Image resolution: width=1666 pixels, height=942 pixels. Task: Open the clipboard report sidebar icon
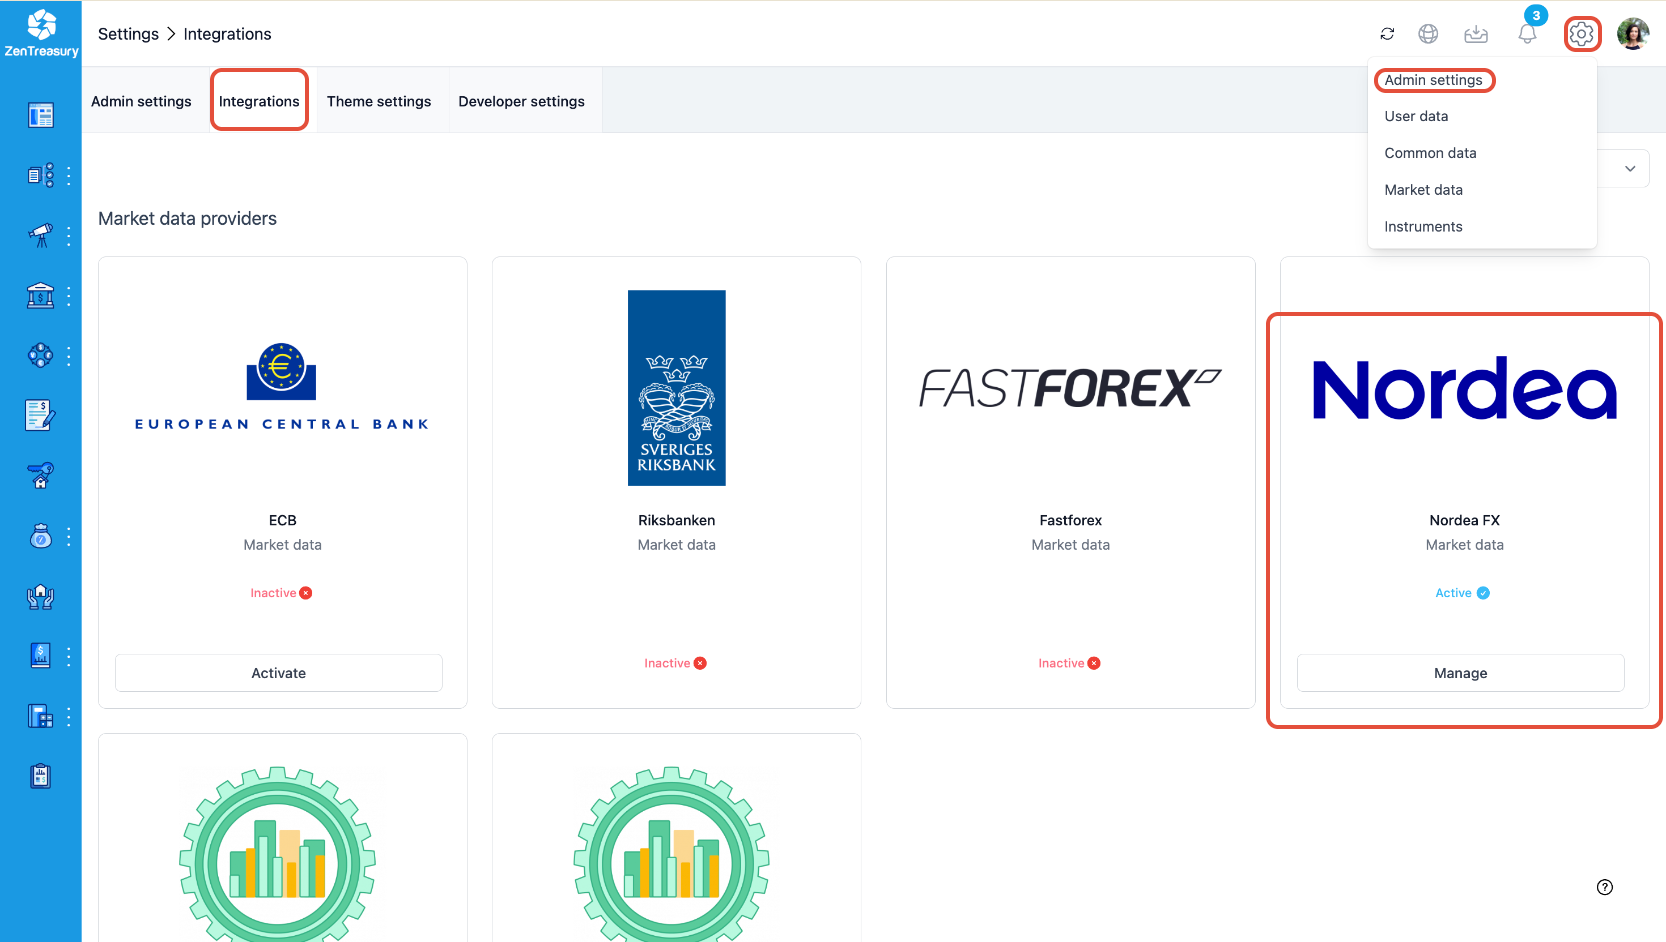coord(41,776)
